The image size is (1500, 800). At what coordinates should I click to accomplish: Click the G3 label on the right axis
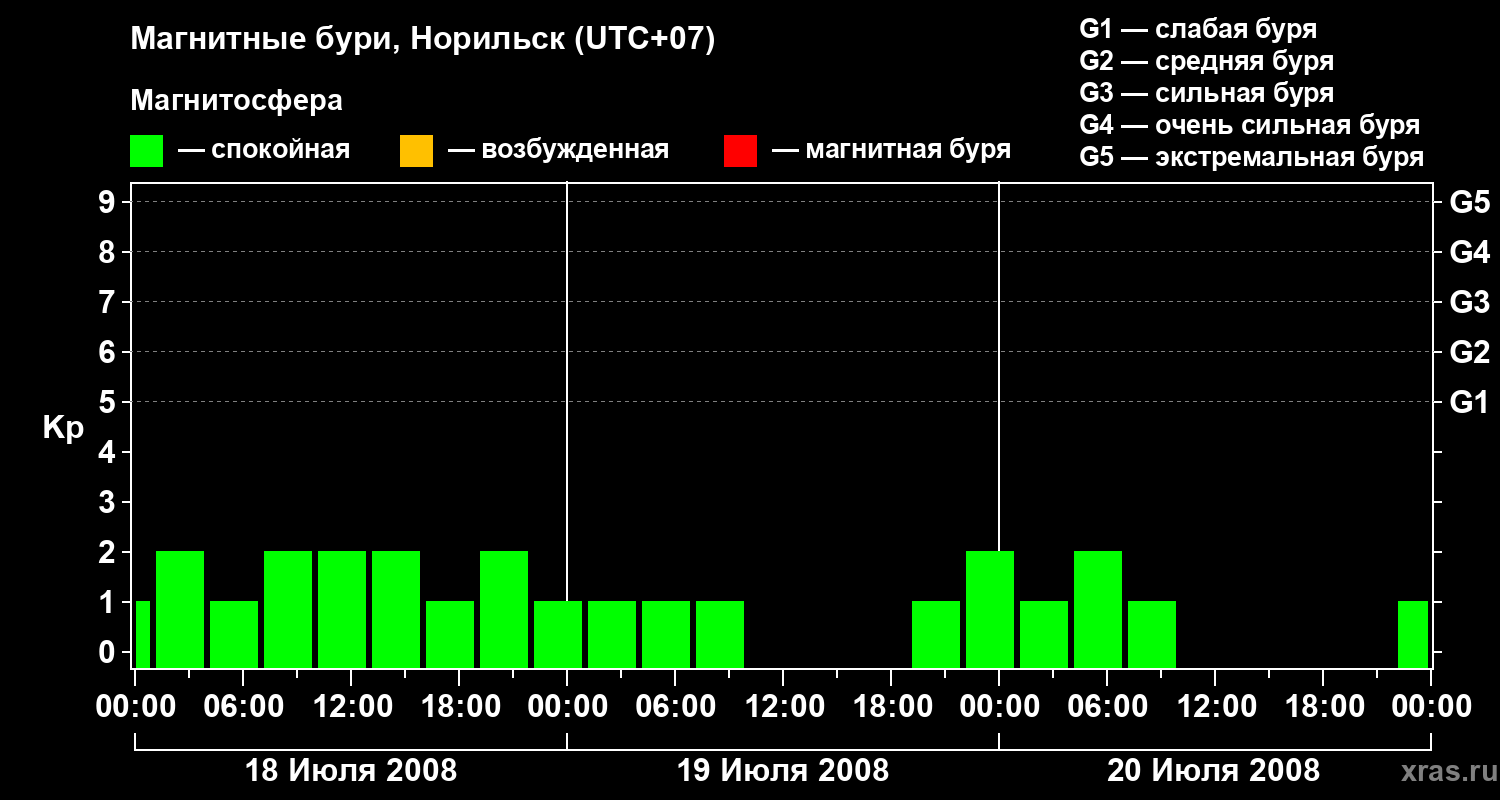[x=1470, y=302]
